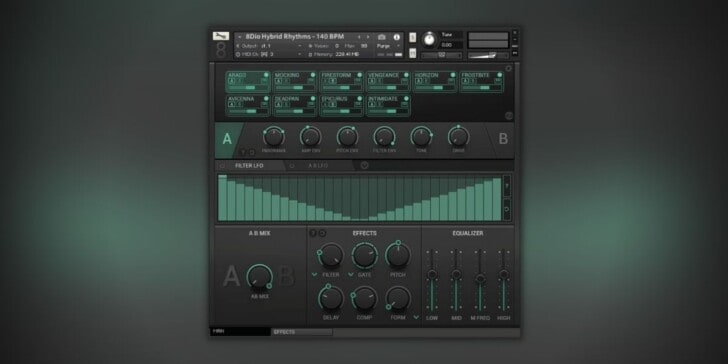Adjust the M Freq equalizer slider

click(x=480, y=279)
